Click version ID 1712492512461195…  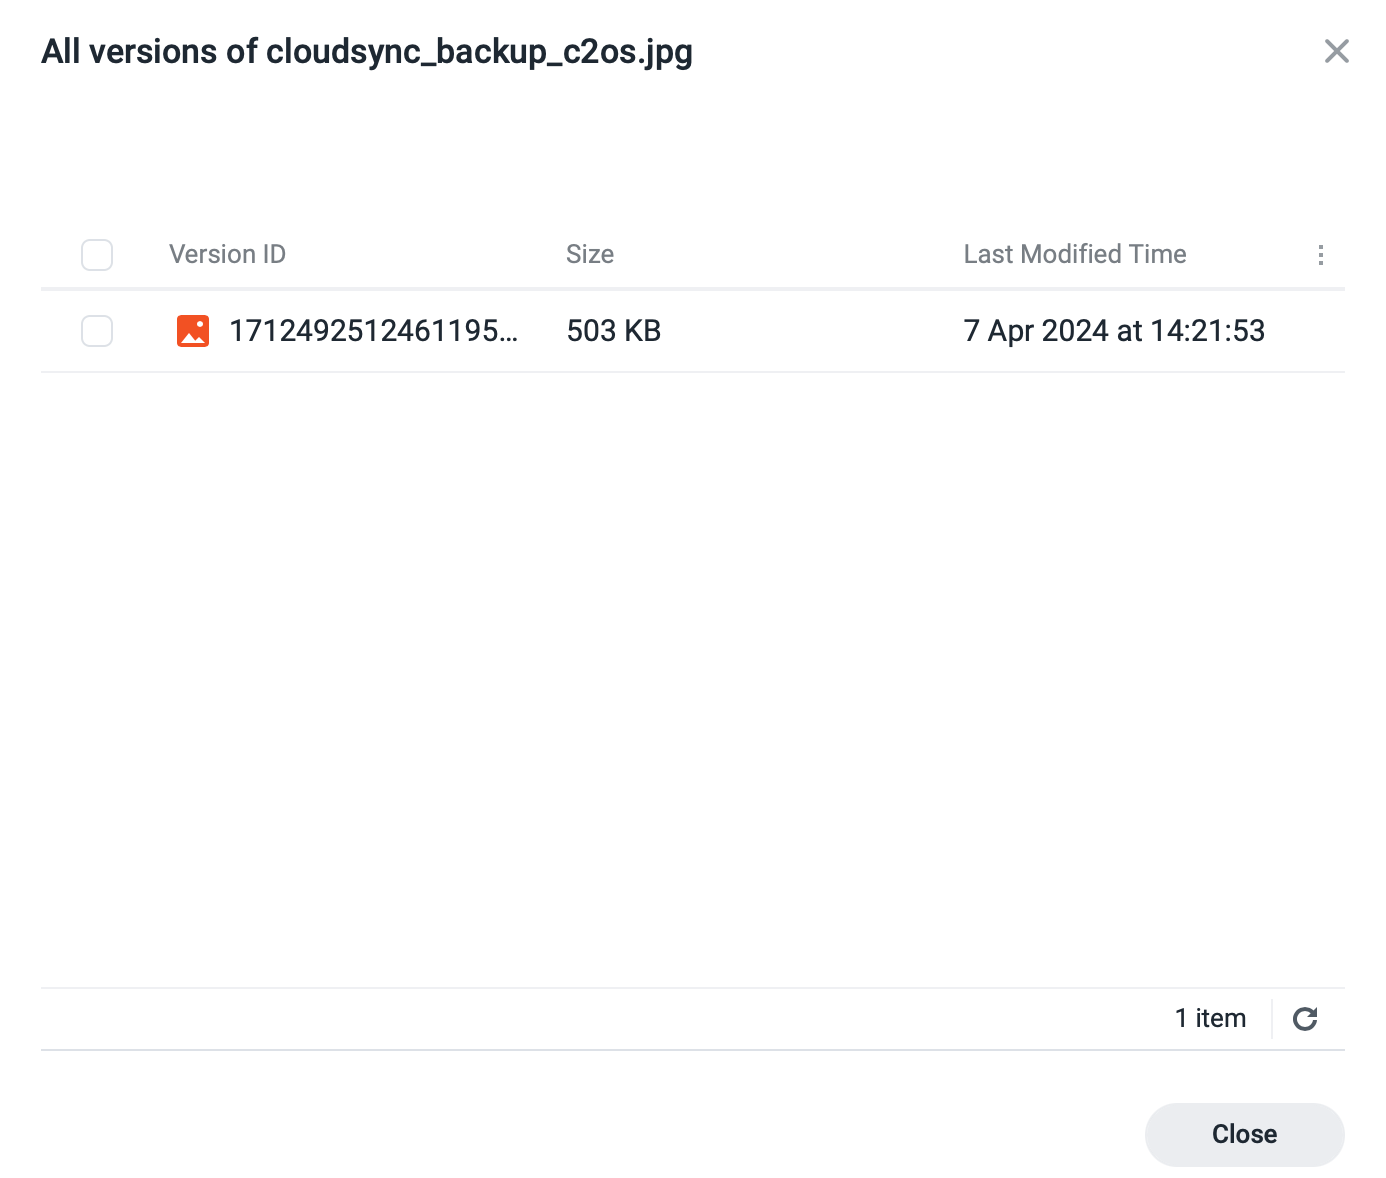click(x=374, y=331)
